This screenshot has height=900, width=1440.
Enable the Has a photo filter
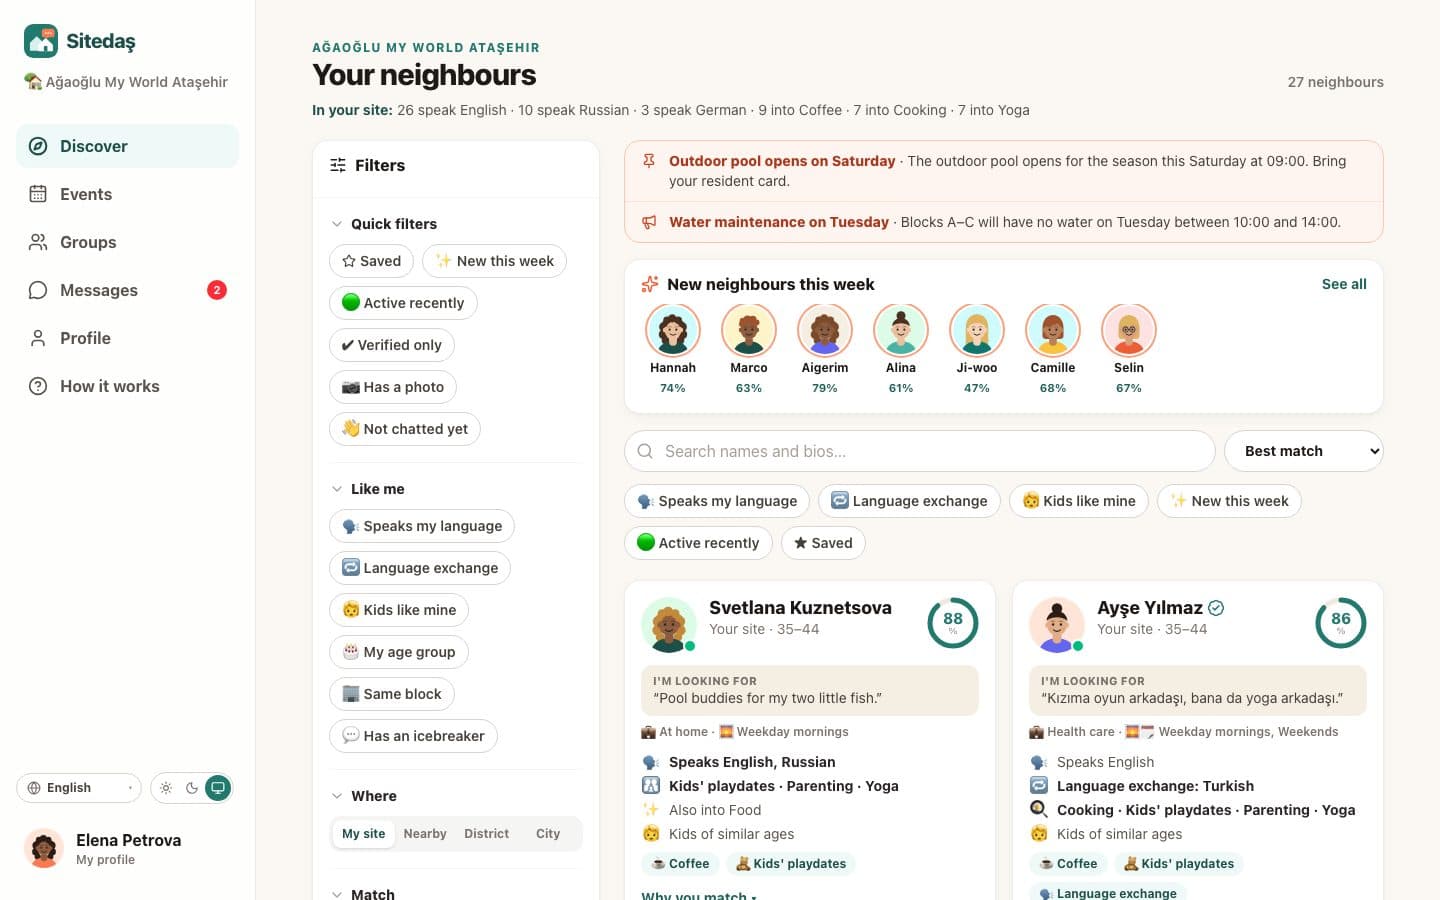click(x=393, y=387)
